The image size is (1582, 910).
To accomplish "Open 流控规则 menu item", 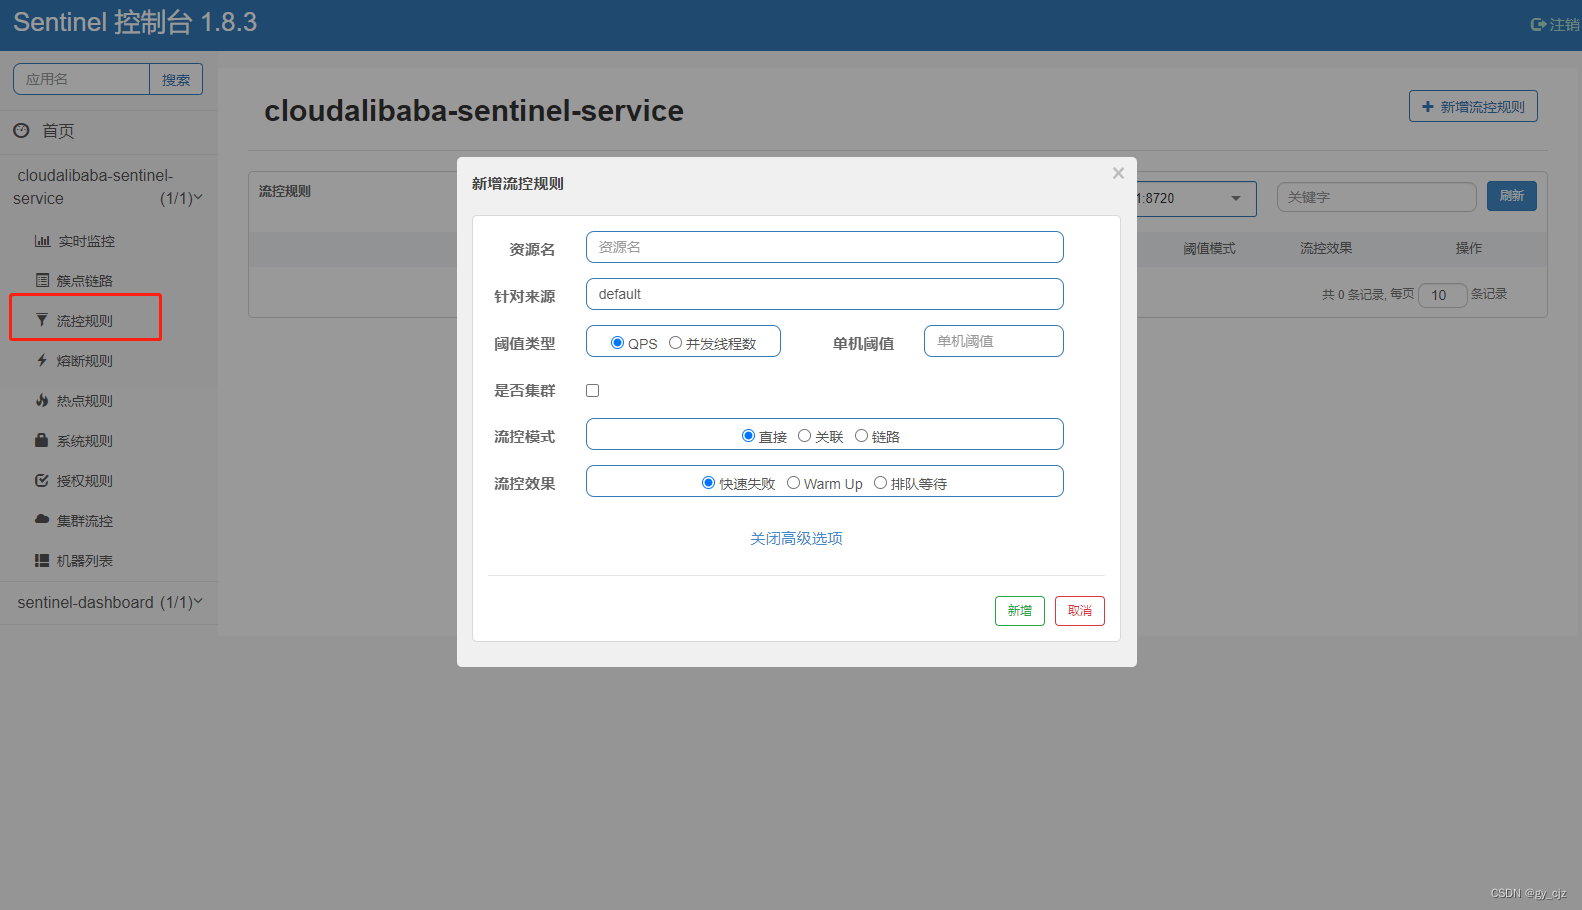I will pyautogui.click(x=85, y=321).
